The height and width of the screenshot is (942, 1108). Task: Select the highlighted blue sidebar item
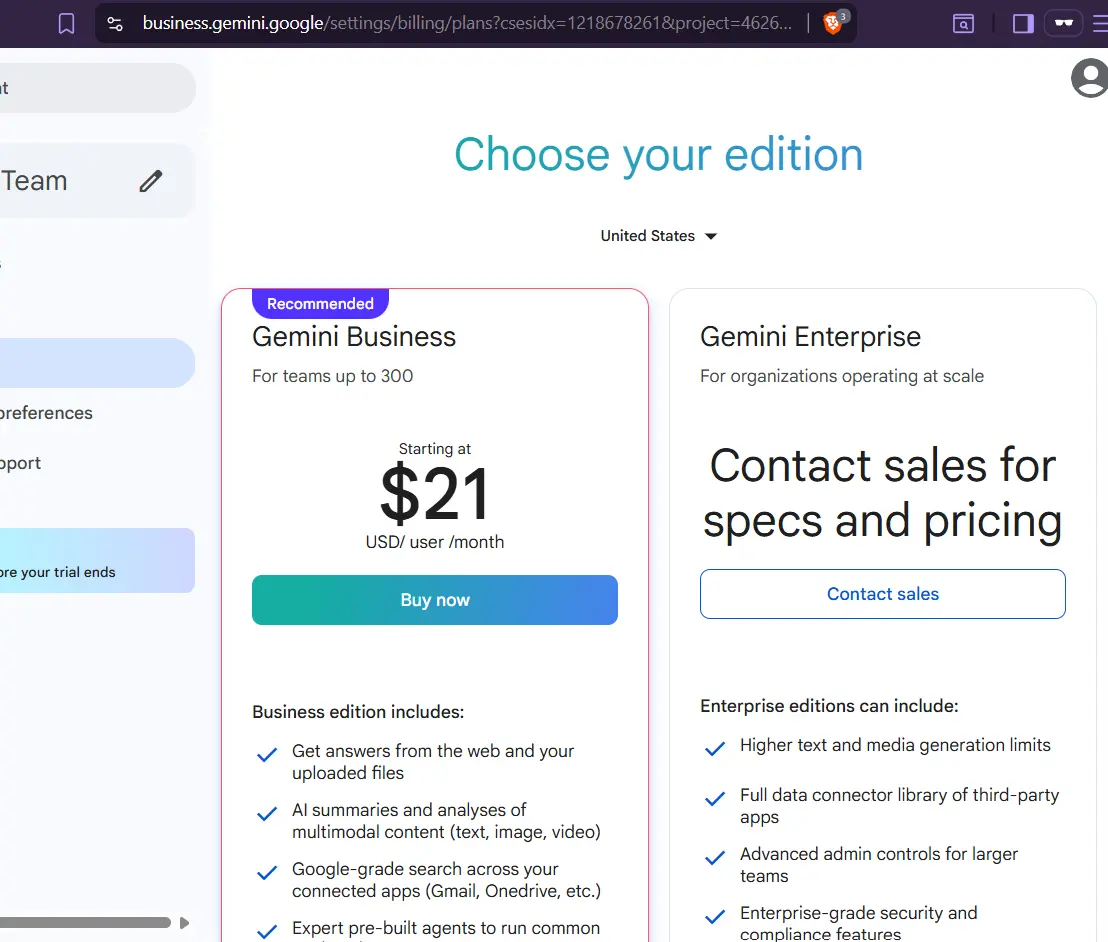click(x=97, y=363)
